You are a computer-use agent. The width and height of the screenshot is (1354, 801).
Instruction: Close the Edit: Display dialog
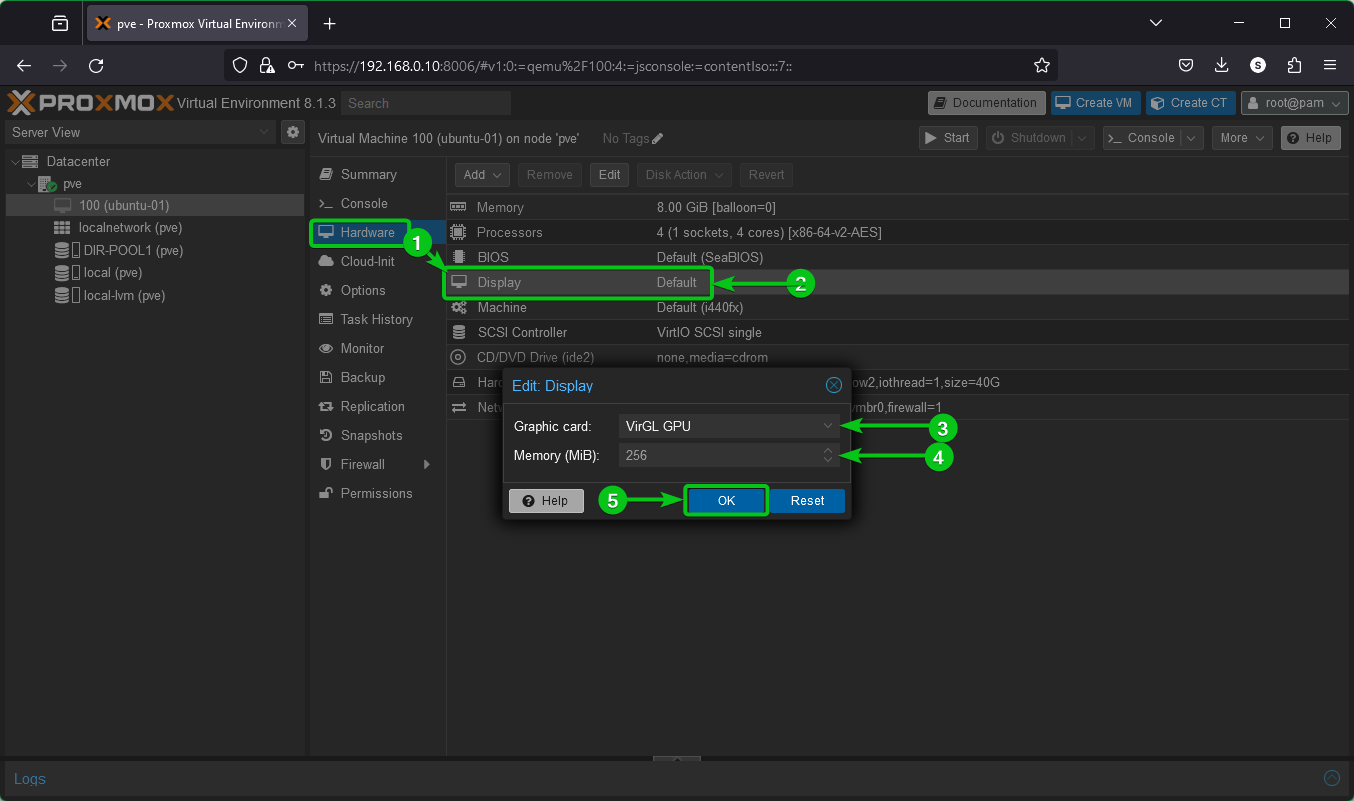tap(833, 385)
